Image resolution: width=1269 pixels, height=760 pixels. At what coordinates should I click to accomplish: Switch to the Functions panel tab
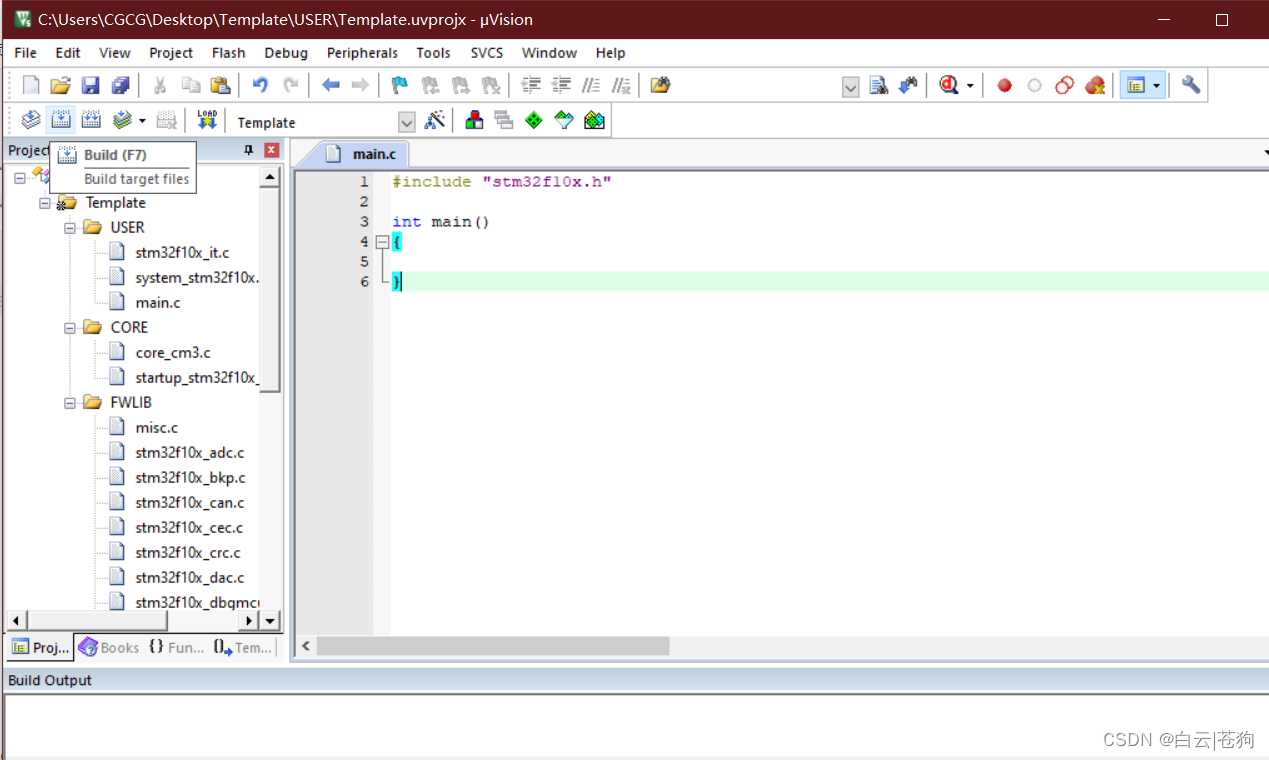(176, 647)
